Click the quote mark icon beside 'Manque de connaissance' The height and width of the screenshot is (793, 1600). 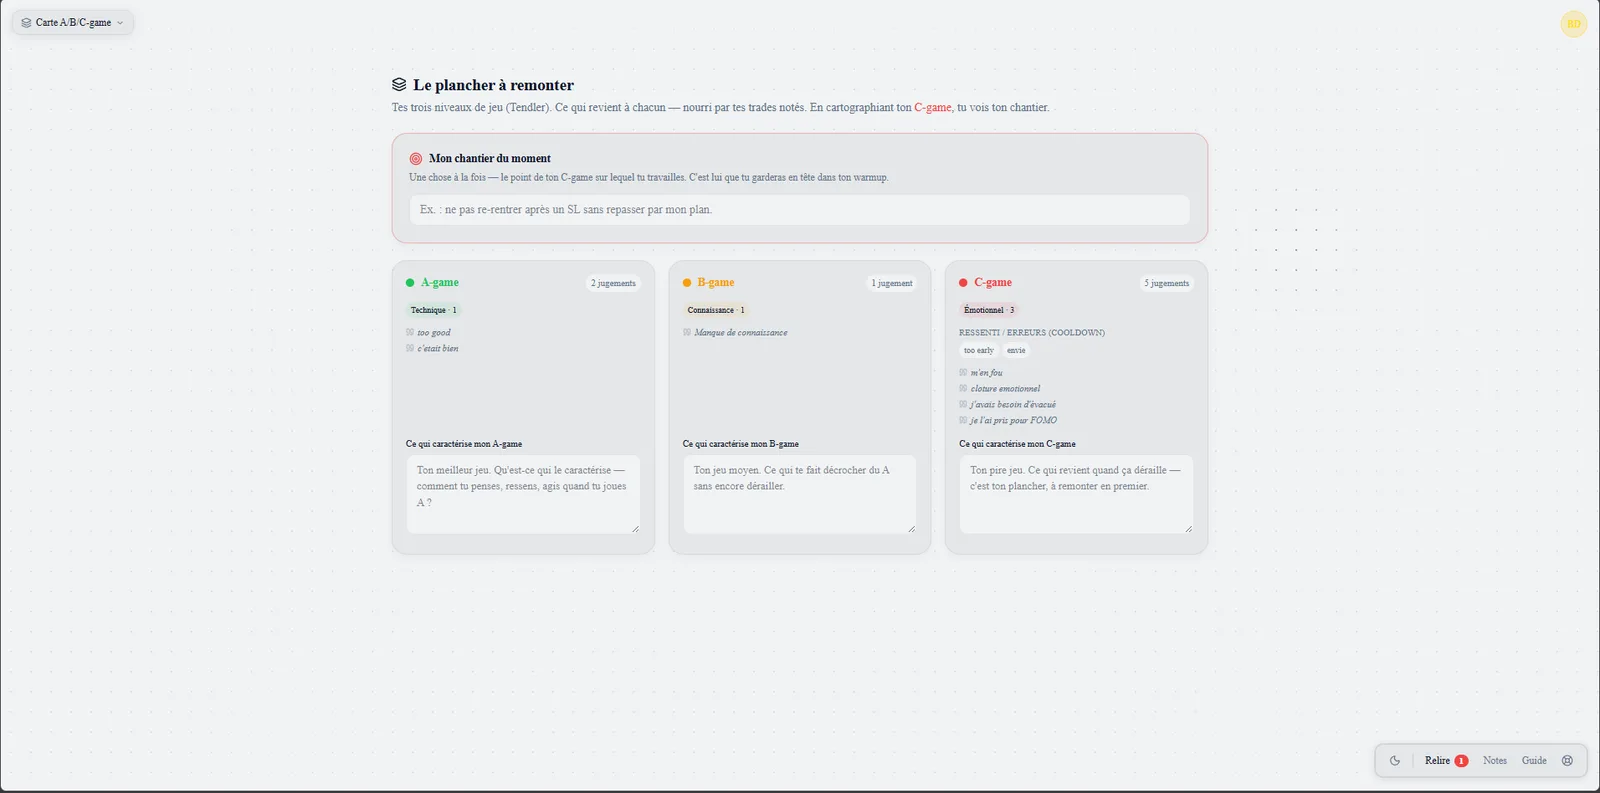coord(687,333)
